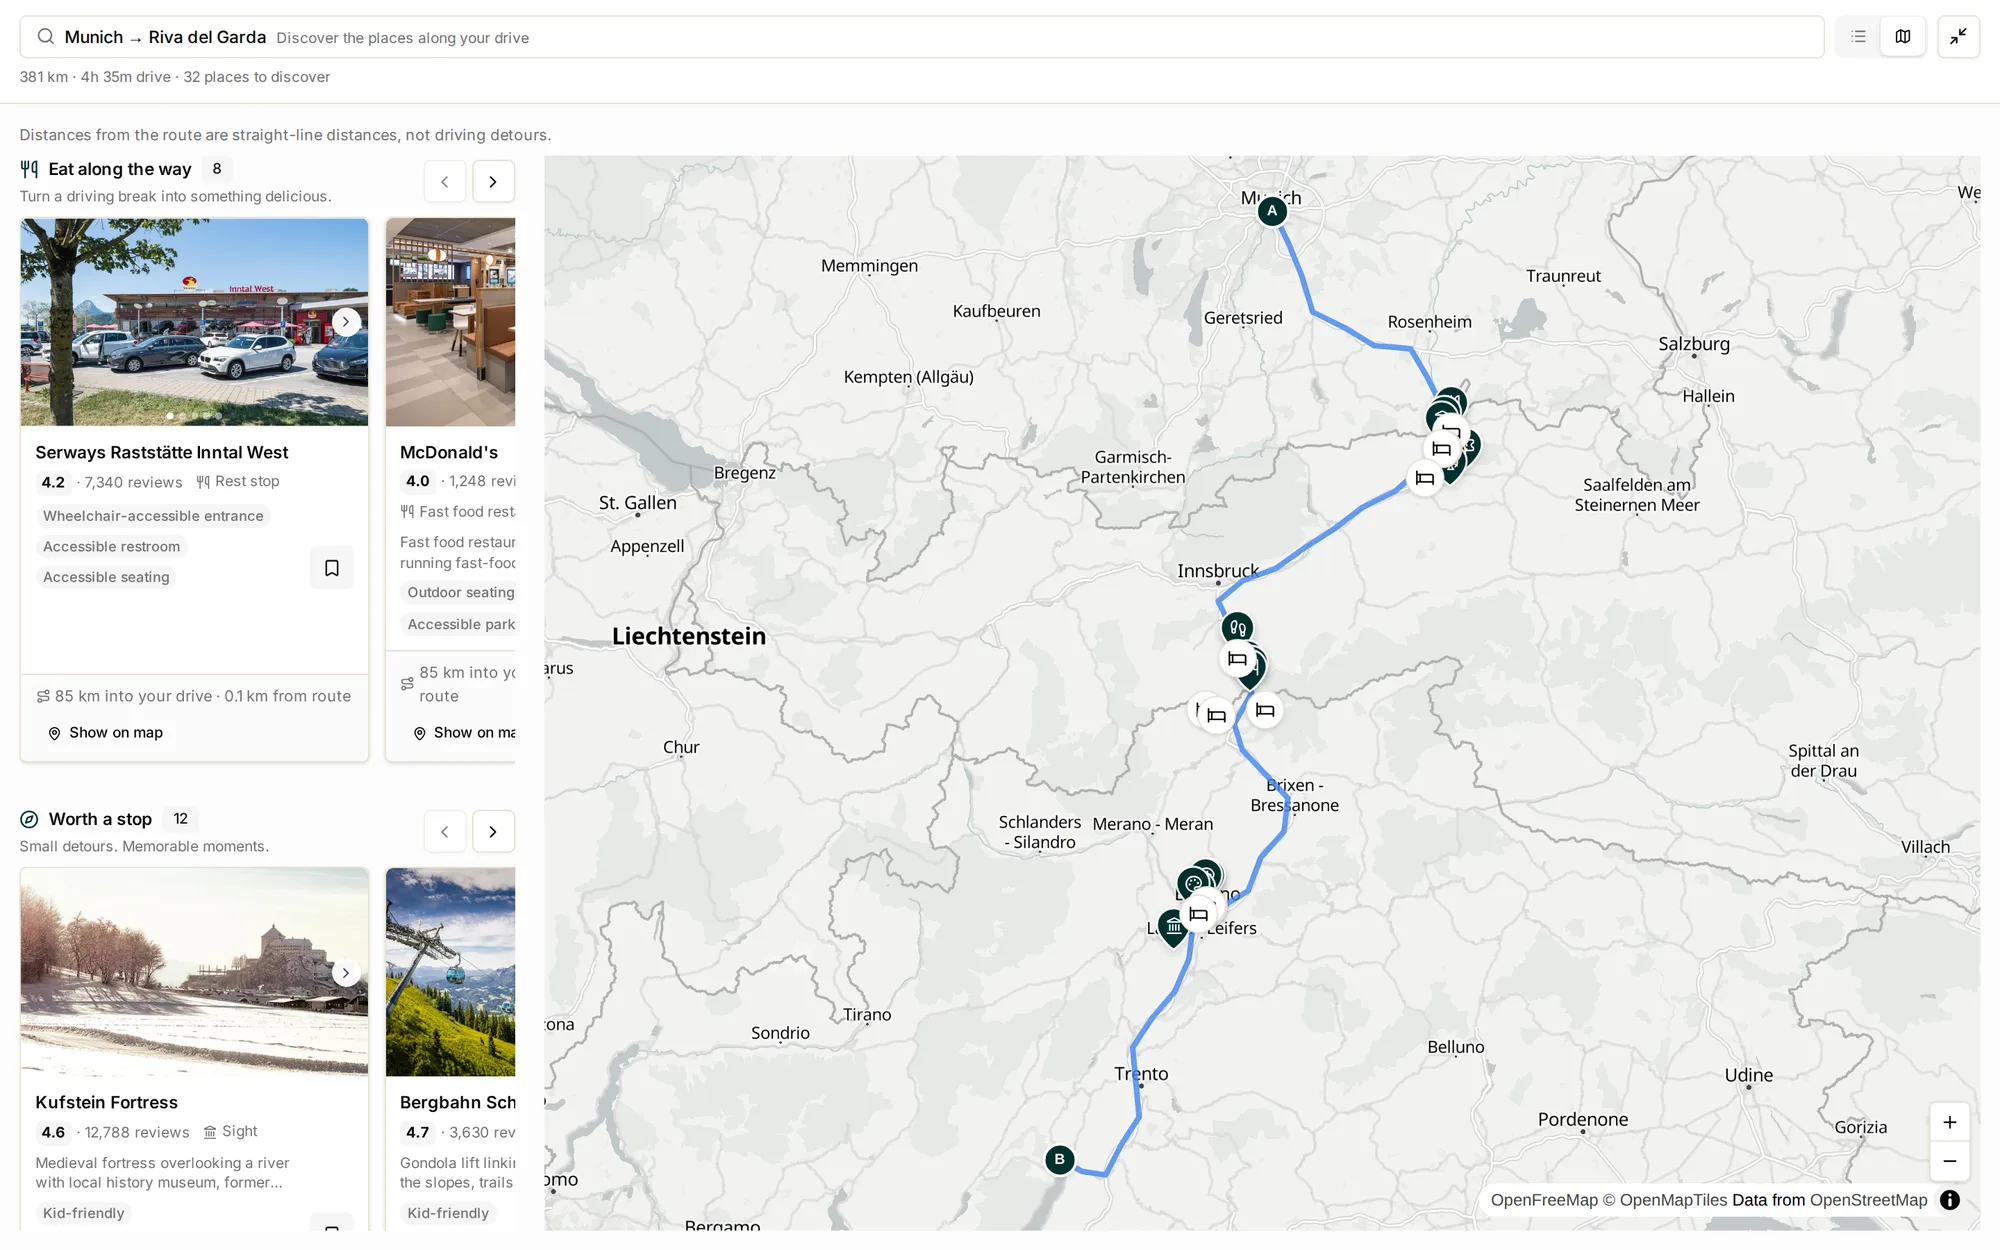The image size is (2000, 1250).
Task: Open the McDonald's interior photo
Action: (x=451, y=322)
